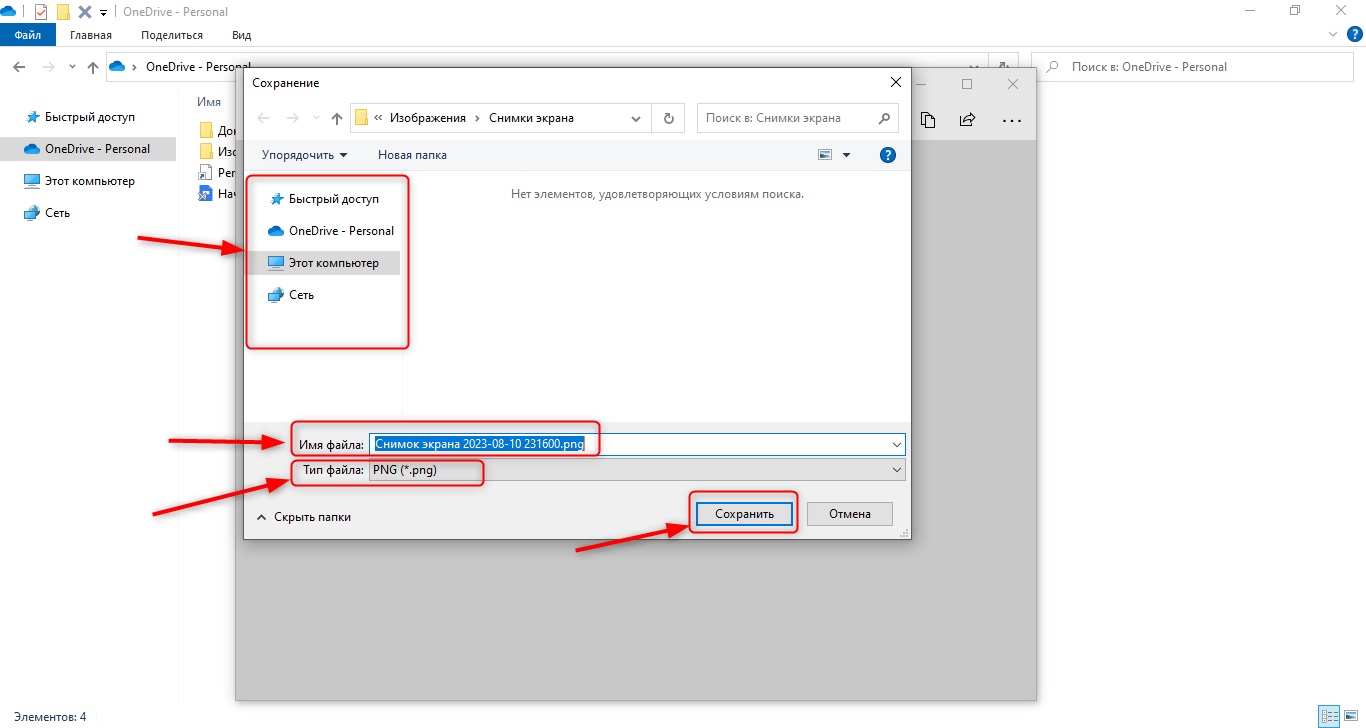Refresh the Снимки экрана folder in Save dialog
Screen dimensions: 1366x728
pos(668,118)
